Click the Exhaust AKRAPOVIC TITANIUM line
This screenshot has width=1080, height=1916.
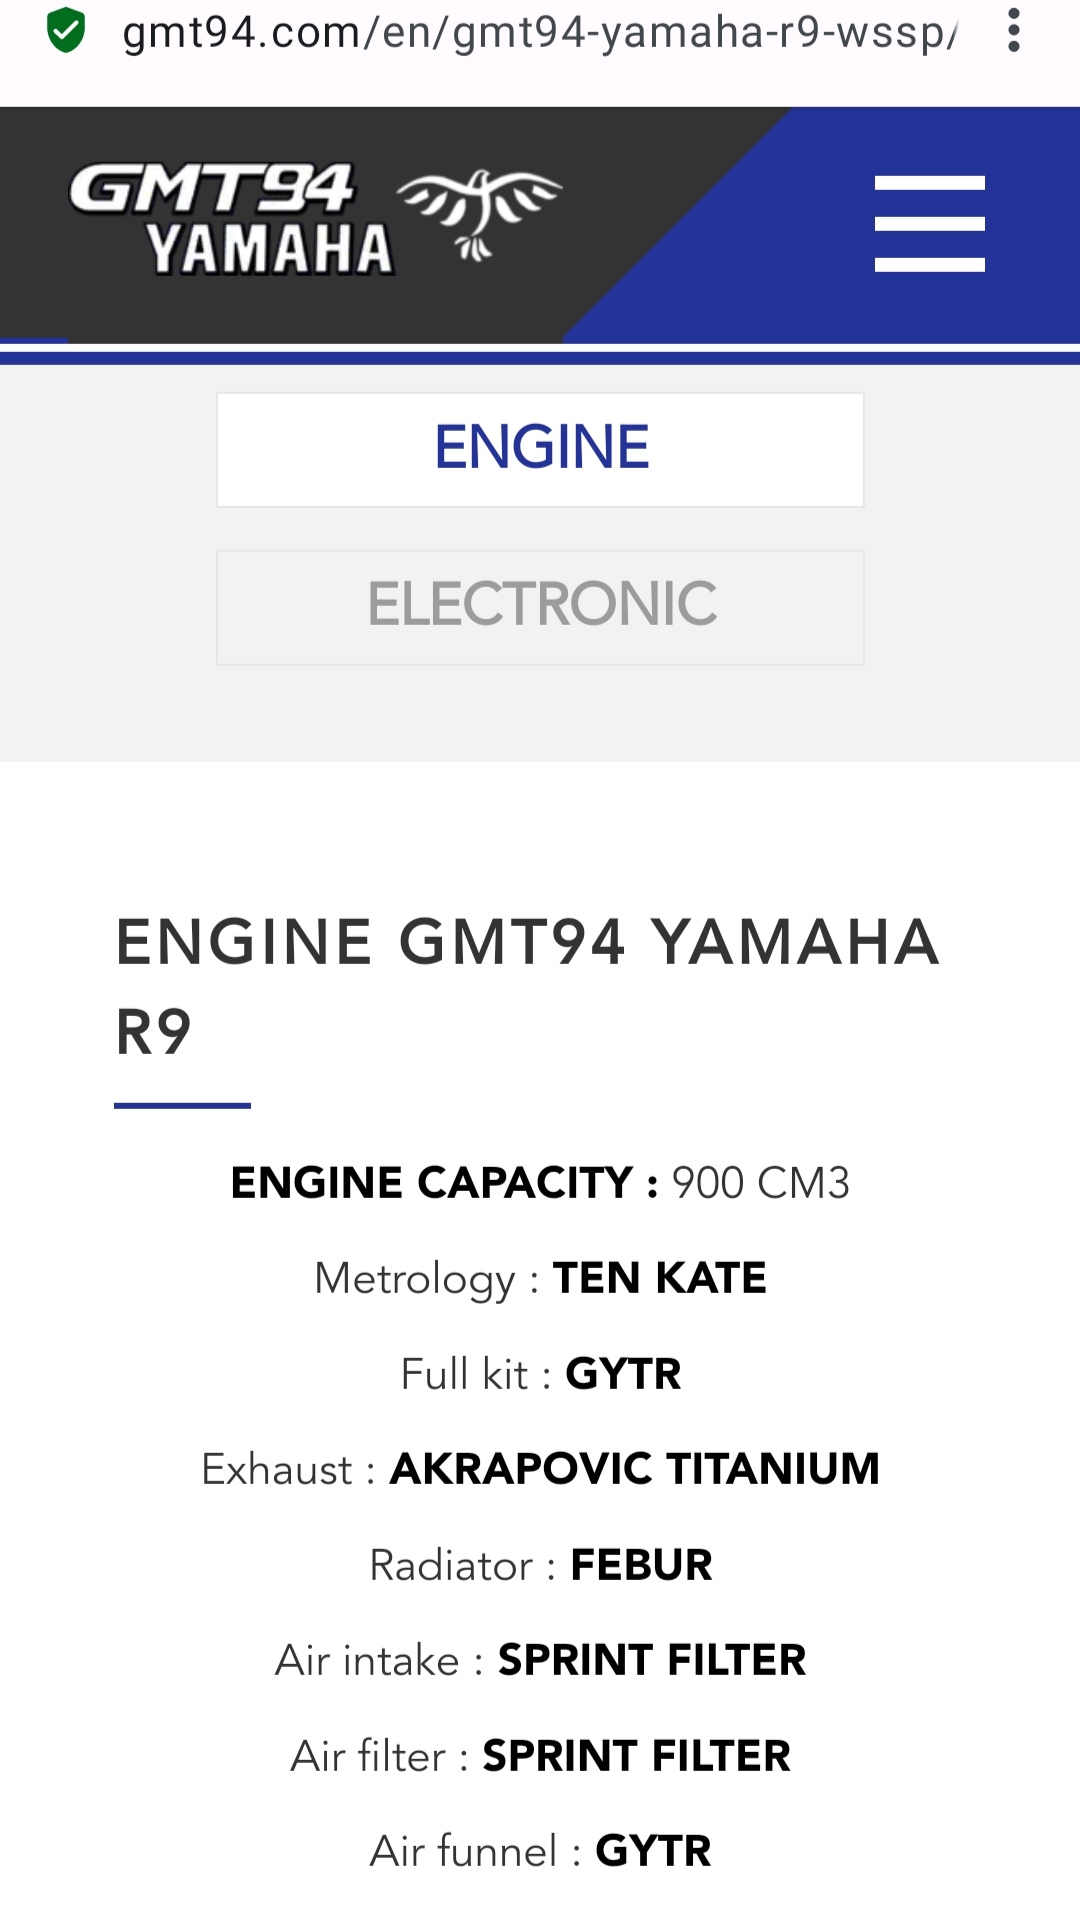click(540, 1469)
